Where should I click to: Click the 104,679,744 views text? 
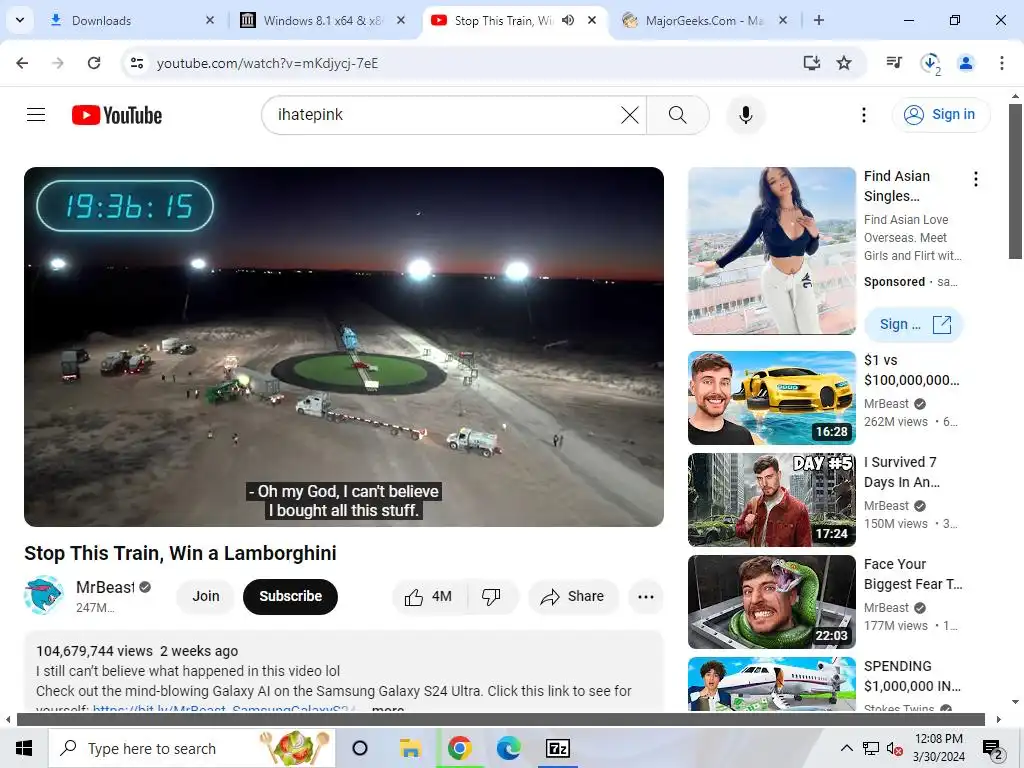(x=95, y=651)
